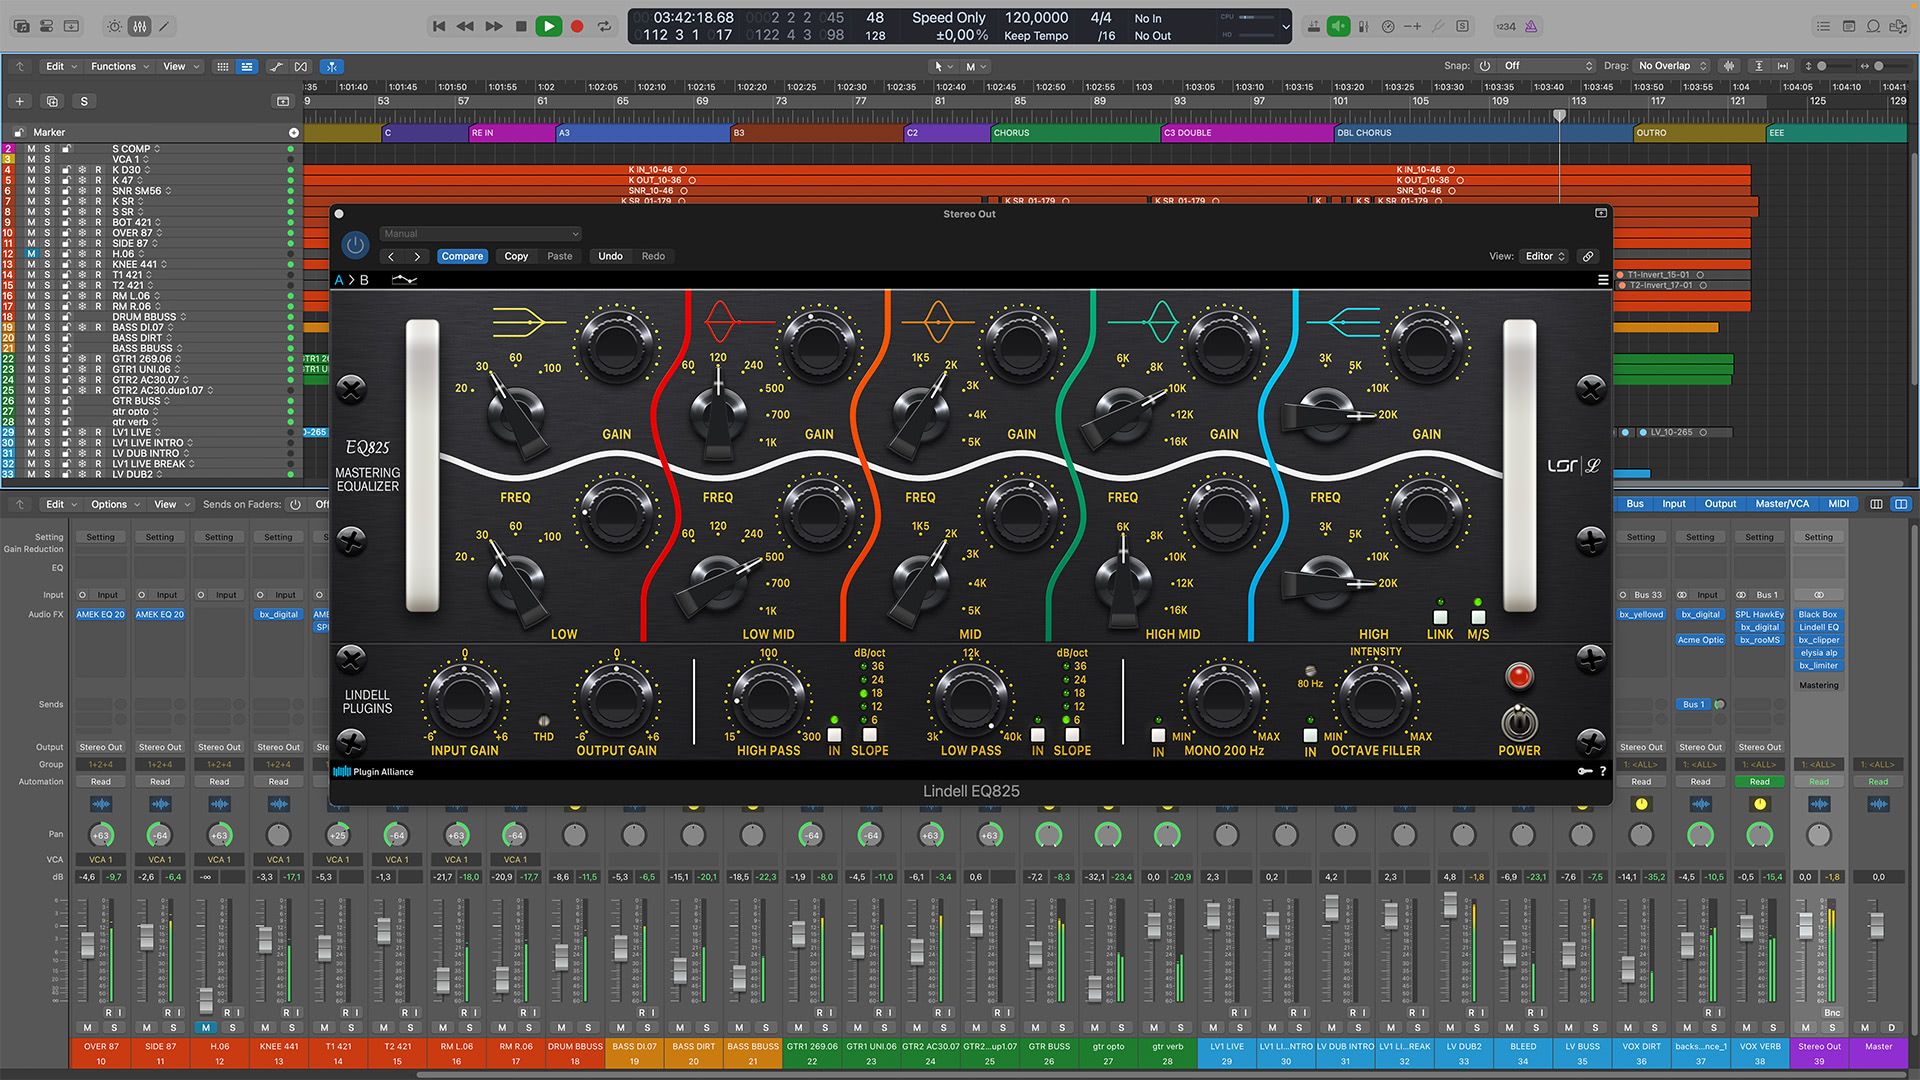
Task: Click Undo in the Lindell EQ825 header
Action: [610, 256]
